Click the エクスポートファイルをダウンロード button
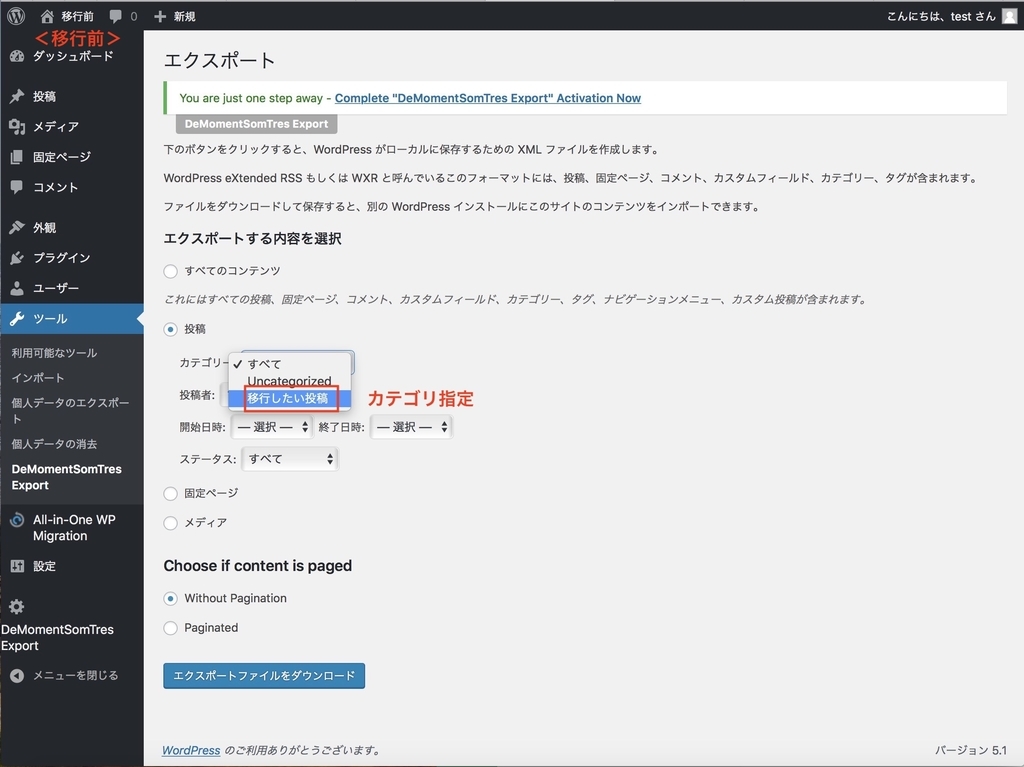Viewport: 1024px width, 767px height. (x=263, y=675)
